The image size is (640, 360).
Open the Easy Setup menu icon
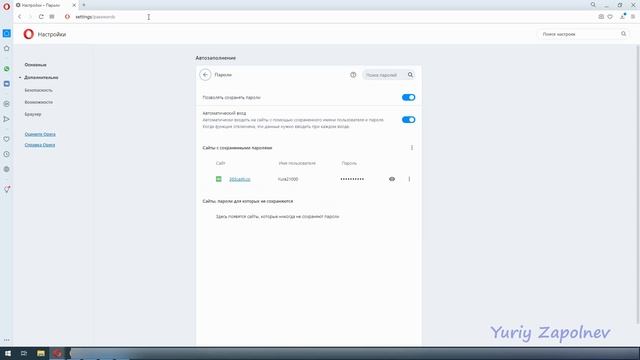(x=633, y=17)
